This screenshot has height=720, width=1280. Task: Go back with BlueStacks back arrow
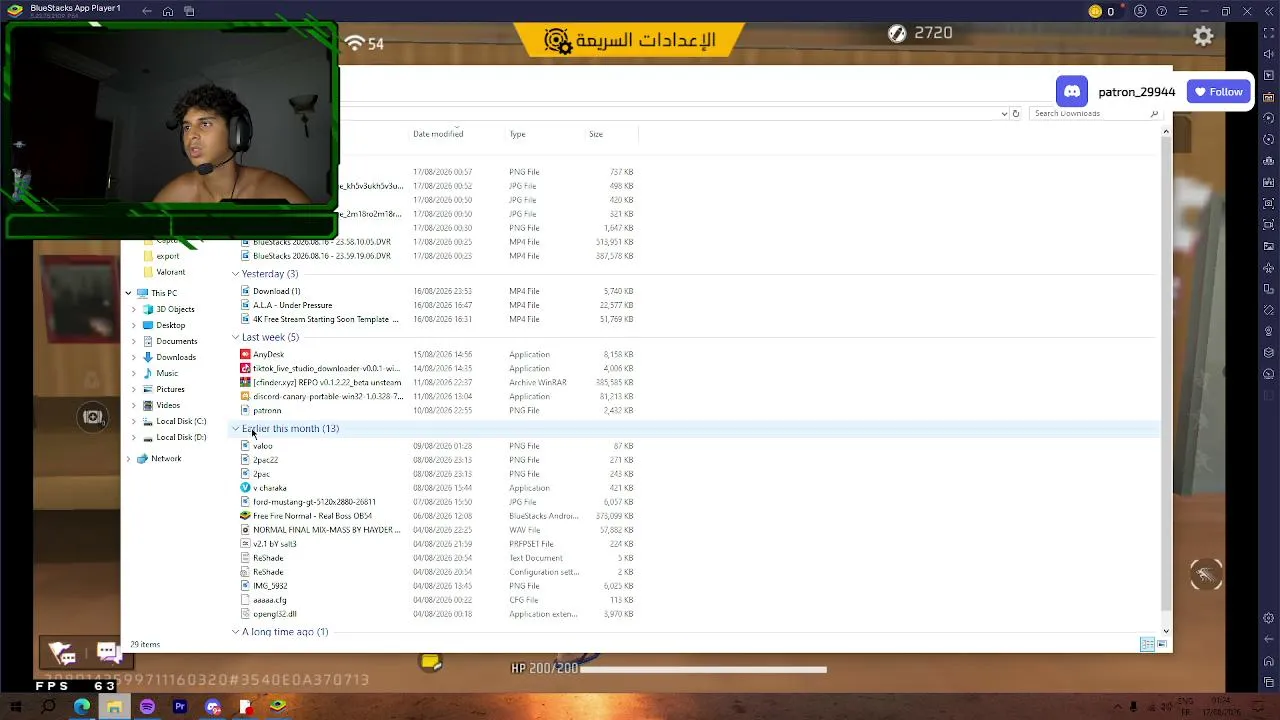(147, 11)
